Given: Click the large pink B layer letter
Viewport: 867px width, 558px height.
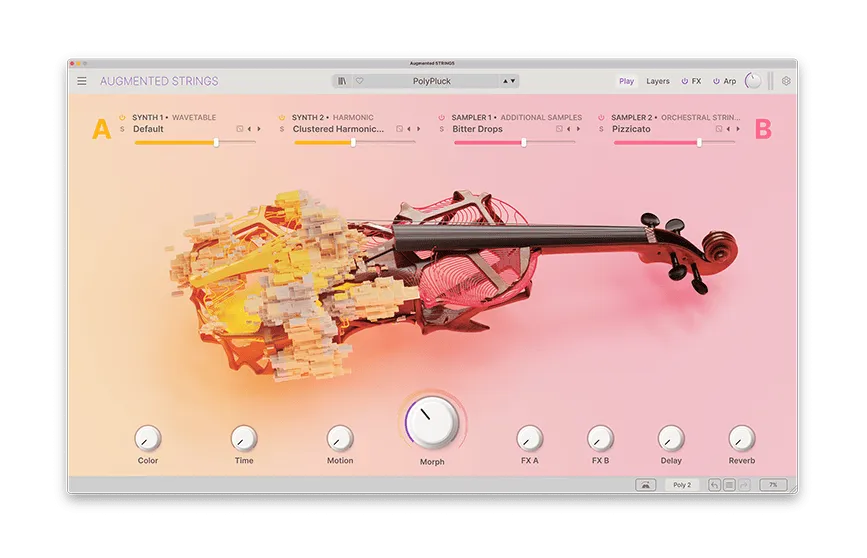Looking at the screenshot, I should pyautogui.click(x=764, y=129).
